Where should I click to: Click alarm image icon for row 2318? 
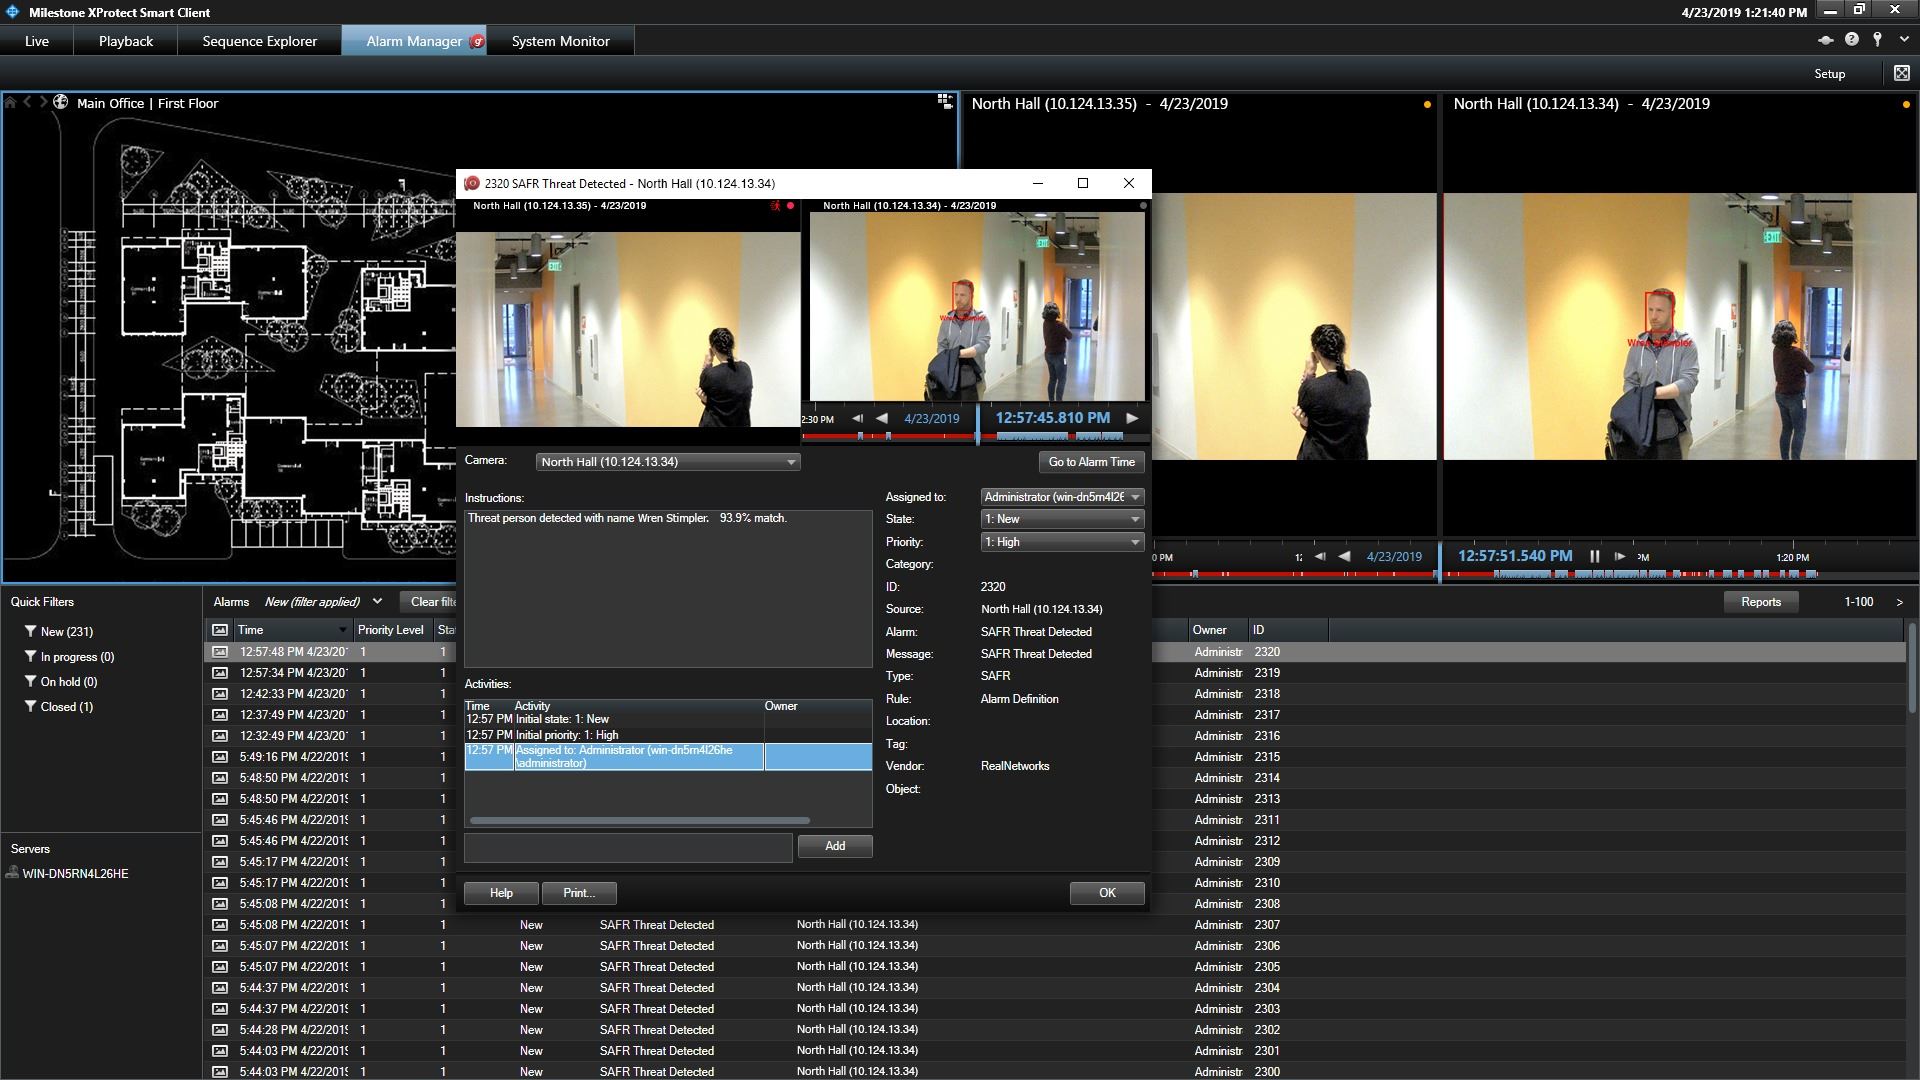coord(219,694)
